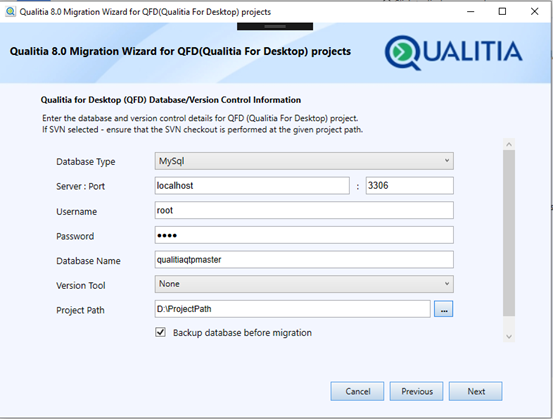Screen dimensions: 553x419
Task: Open the Version Tool dropdown
Action: [x=304, y=284]
